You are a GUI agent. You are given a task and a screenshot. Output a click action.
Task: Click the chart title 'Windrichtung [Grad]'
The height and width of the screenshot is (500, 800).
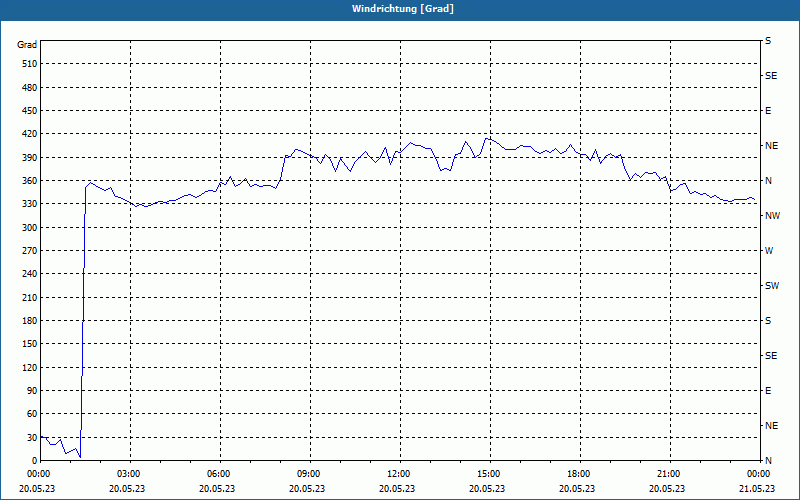click(403, 9)
